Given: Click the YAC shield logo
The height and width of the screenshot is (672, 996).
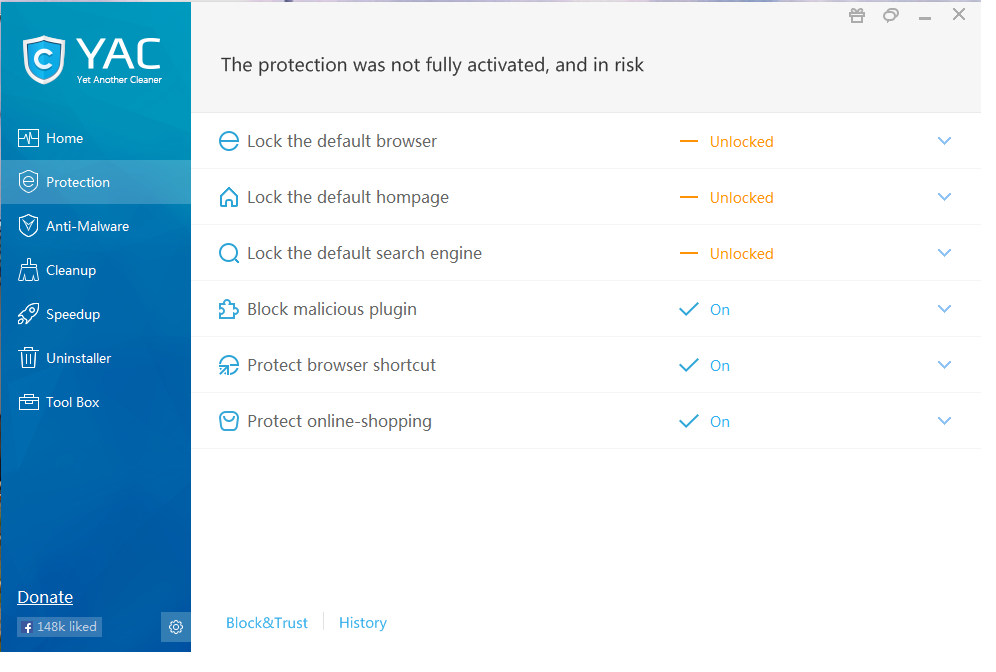Looking at the screenshot, I should point(43,58).
